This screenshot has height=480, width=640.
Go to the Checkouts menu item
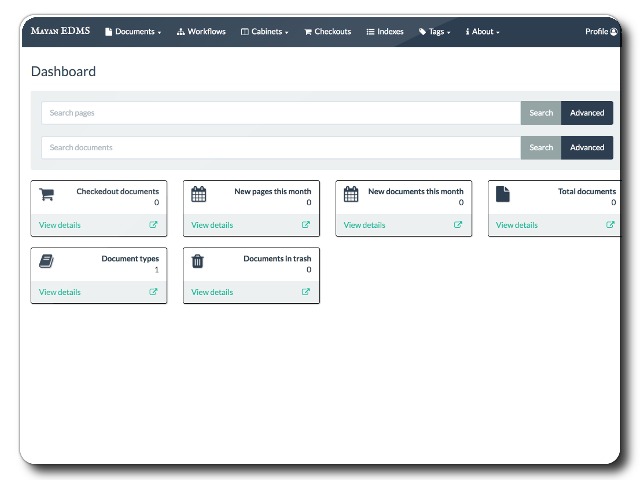(x=328, y=32)
